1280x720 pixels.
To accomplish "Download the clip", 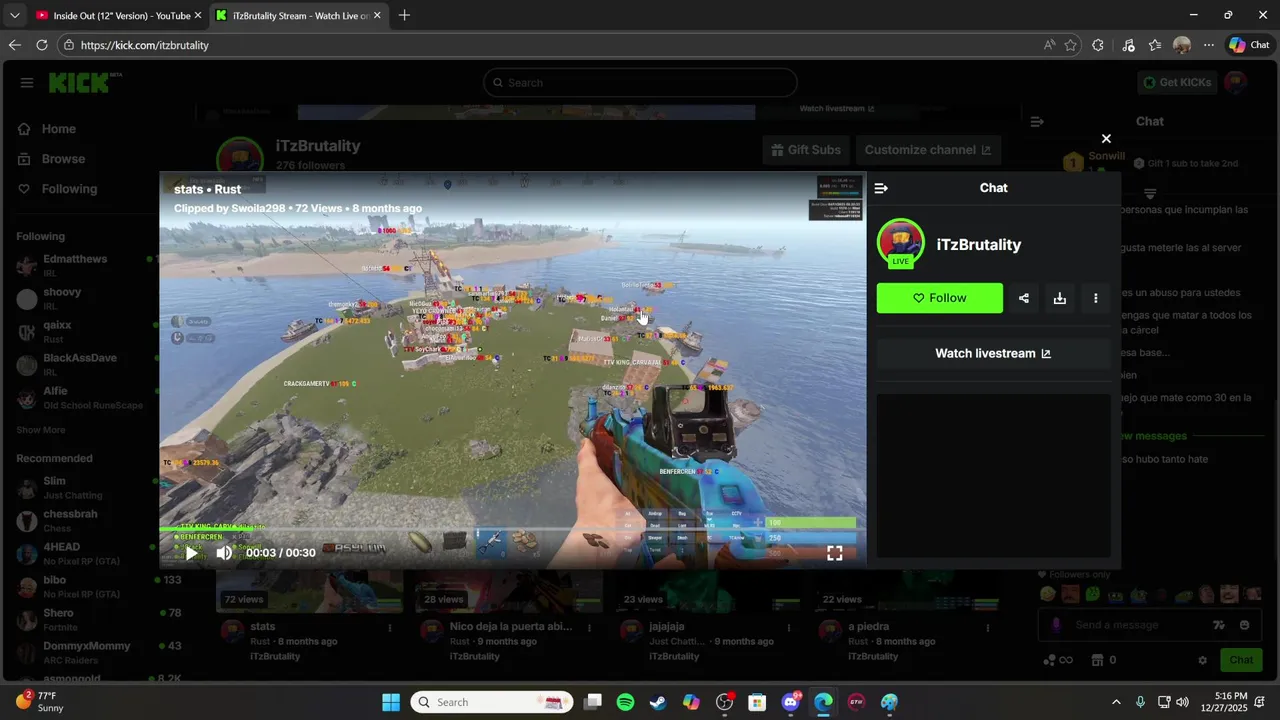I will coord(1059,298).
